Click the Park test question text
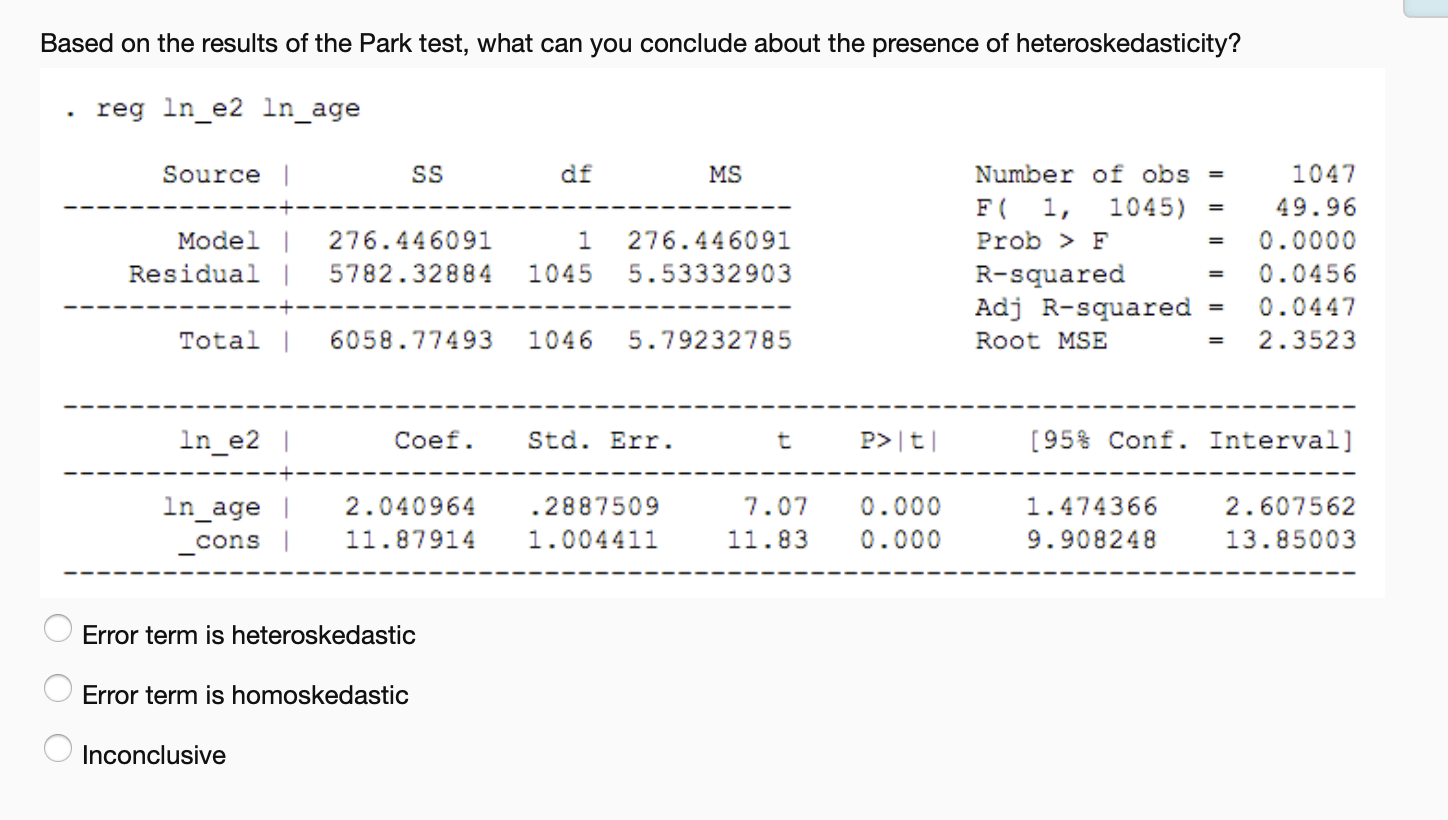This screenshot has width=1448, height=820. 640,43
